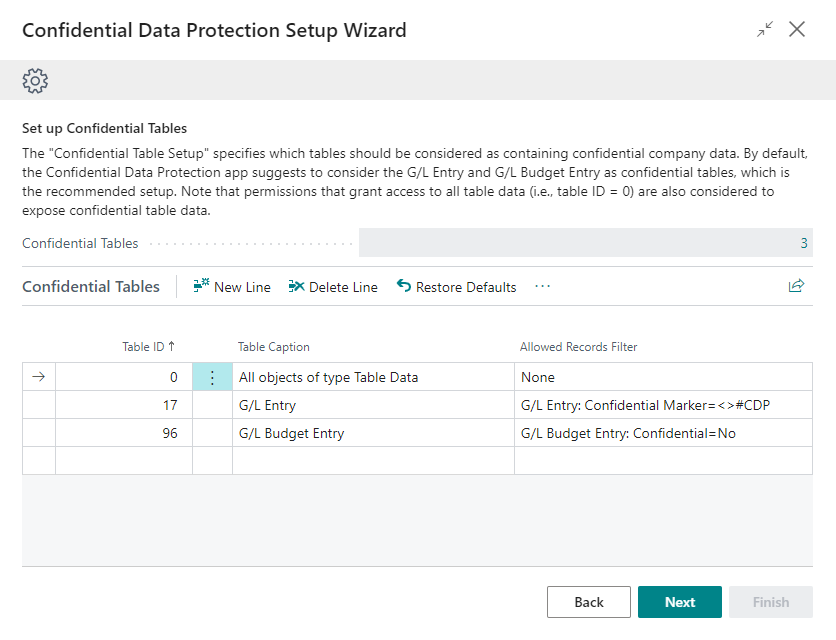Add a New Line to Confidential Tables
The image size is (836, 640).
tap(232, 287)
